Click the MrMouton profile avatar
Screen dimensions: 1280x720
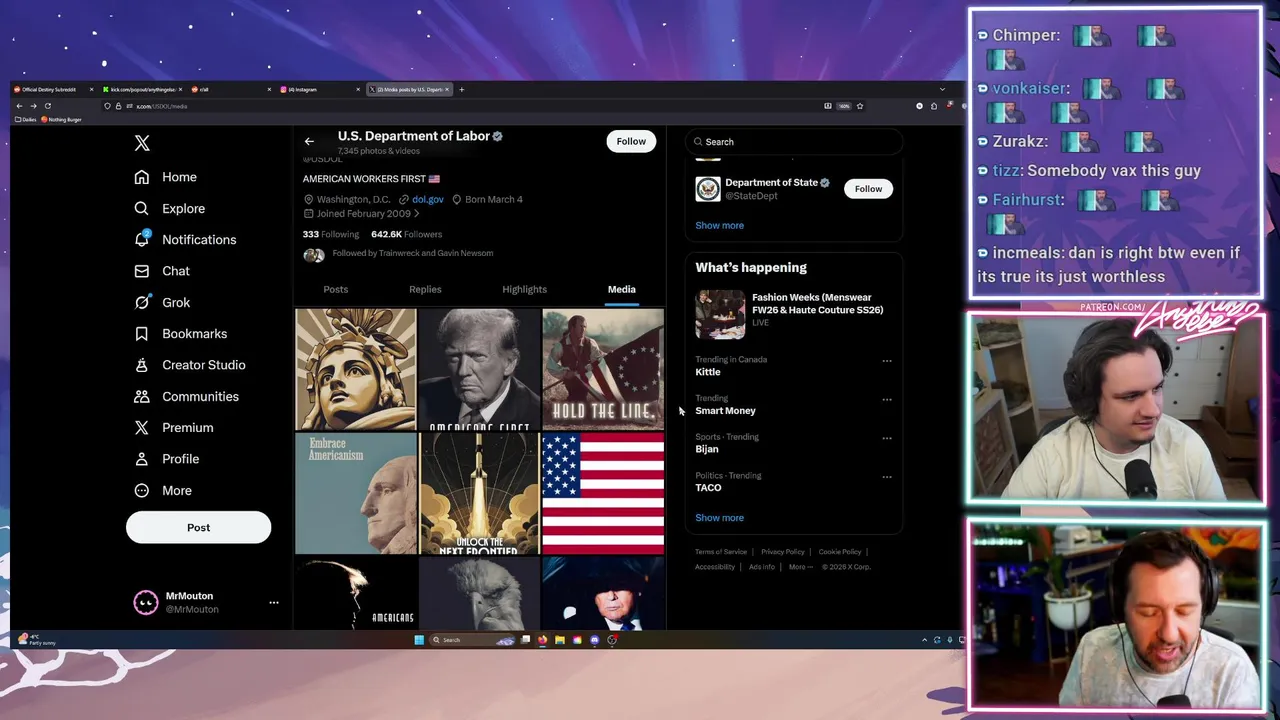tap(146, 602)
